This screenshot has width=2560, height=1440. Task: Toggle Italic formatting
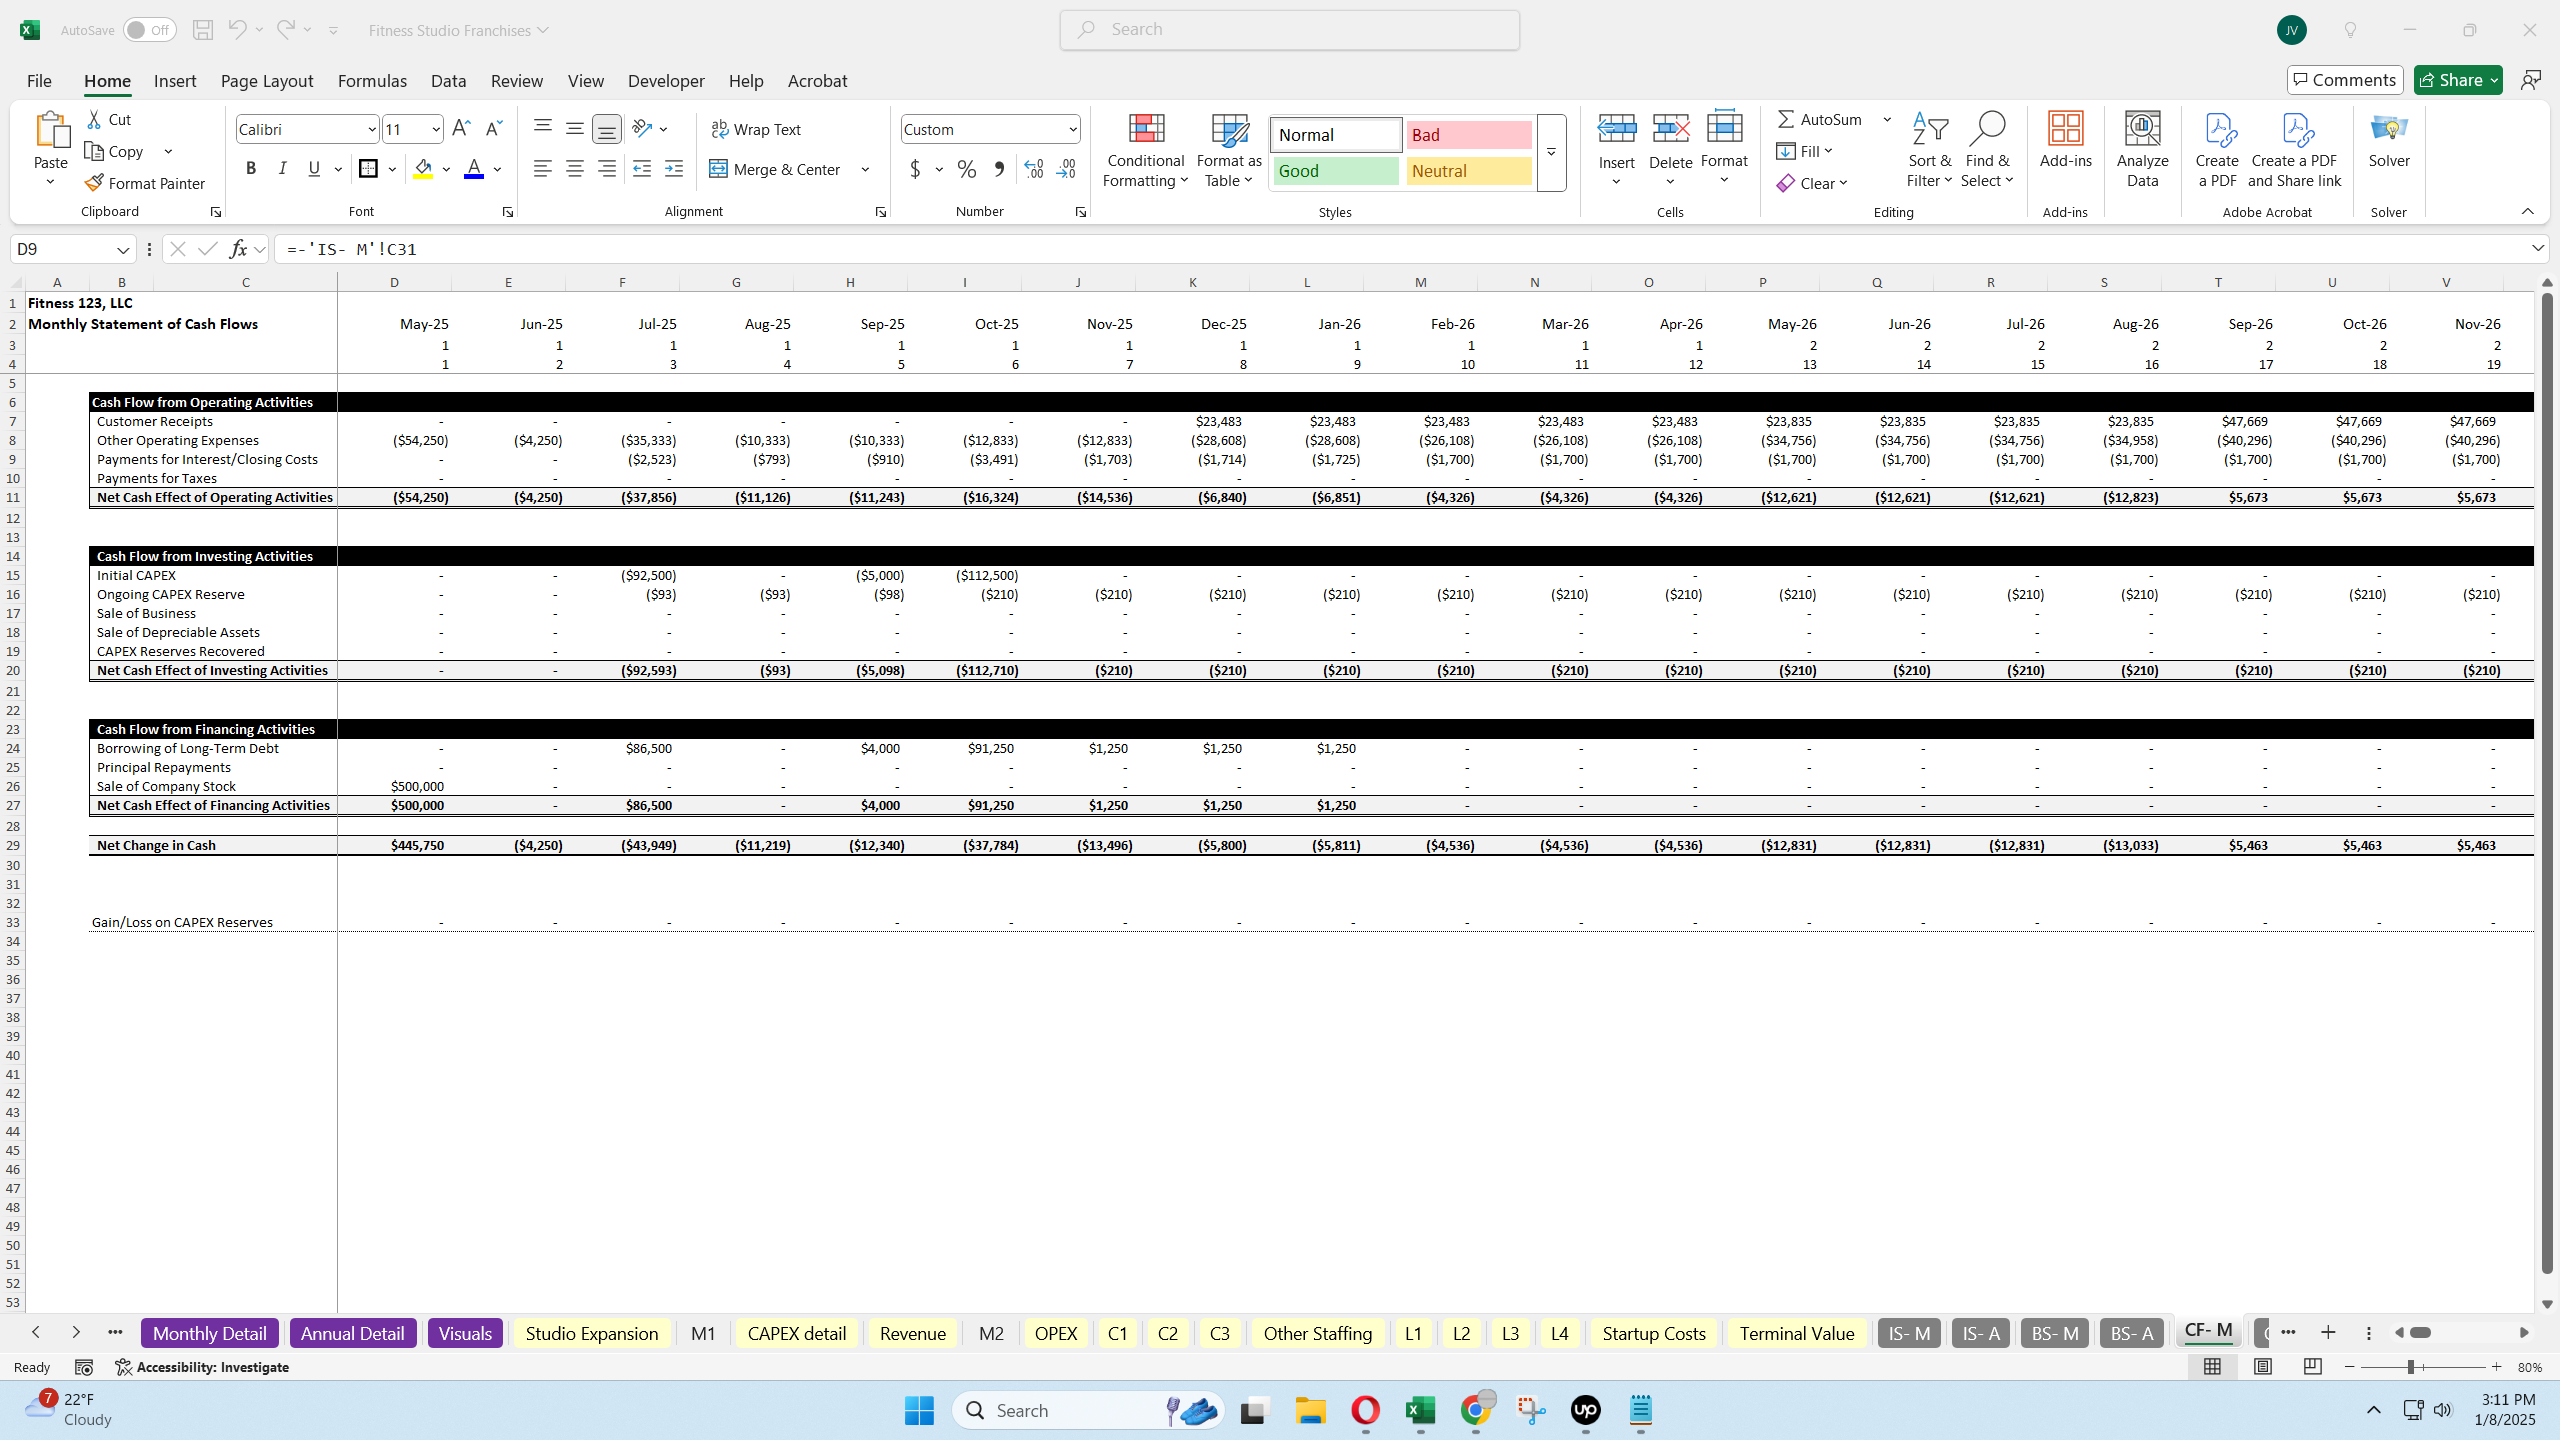click(283, 169)
